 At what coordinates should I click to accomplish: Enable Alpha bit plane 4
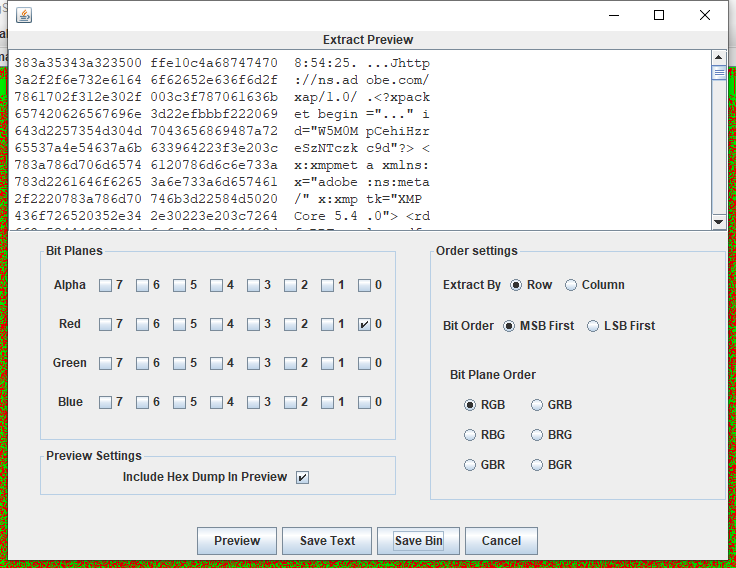216,285
